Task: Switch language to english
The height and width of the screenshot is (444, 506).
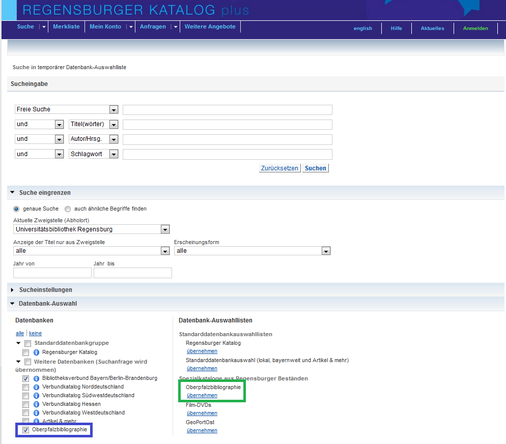Action: tap(363, 28)
